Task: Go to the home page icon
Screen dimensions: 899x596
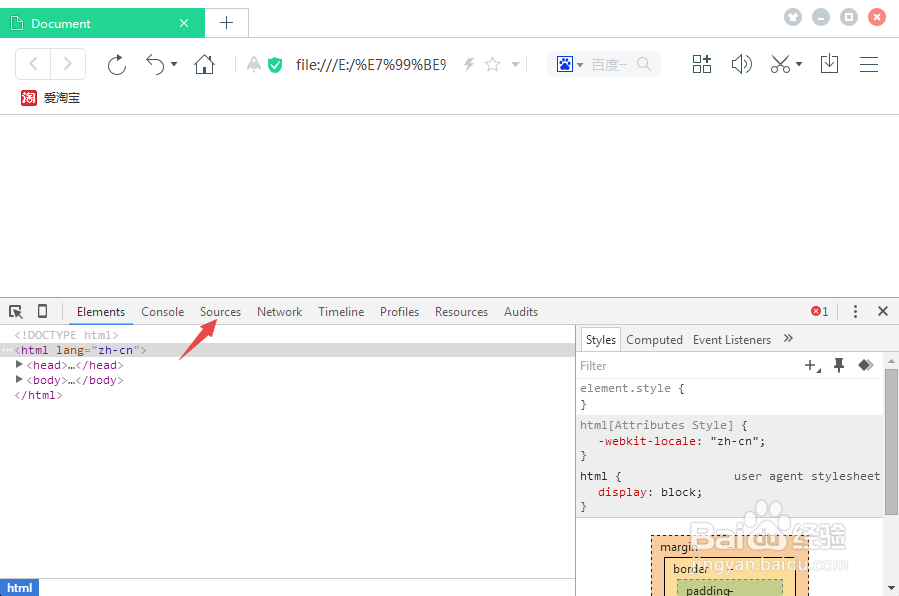Action: click(x=204, y=64)
